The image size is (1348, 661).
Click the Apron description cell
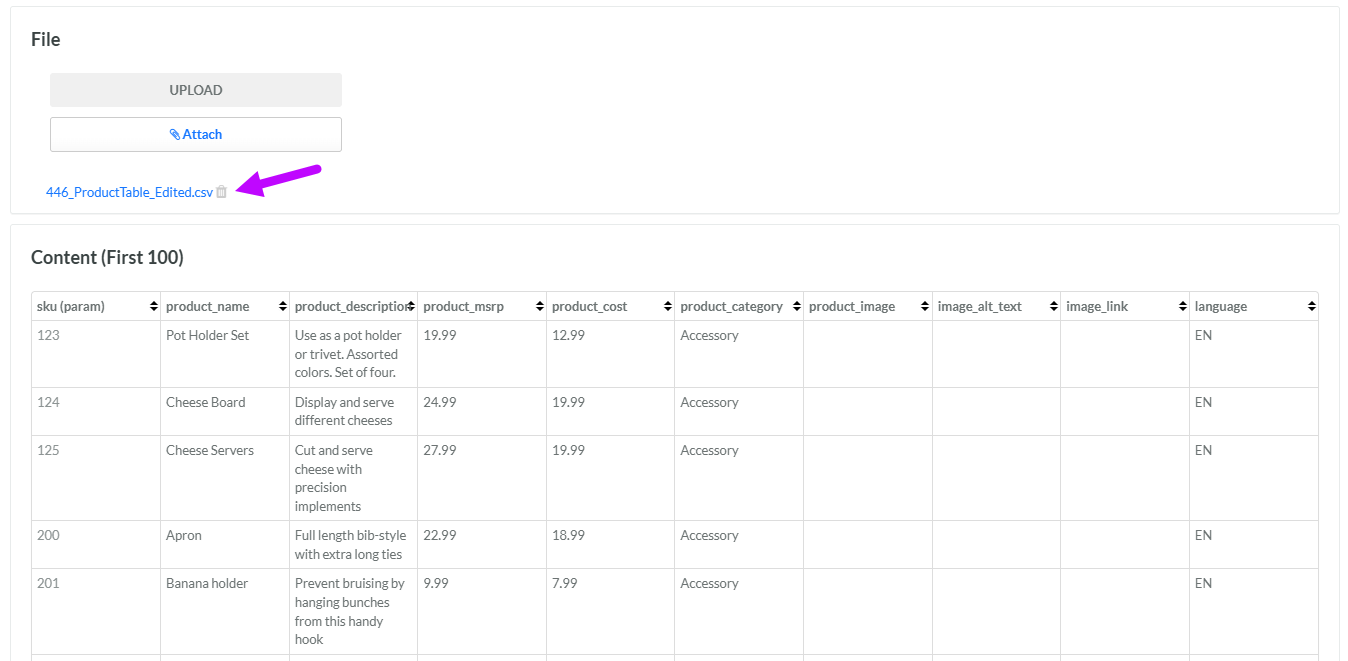352,544
